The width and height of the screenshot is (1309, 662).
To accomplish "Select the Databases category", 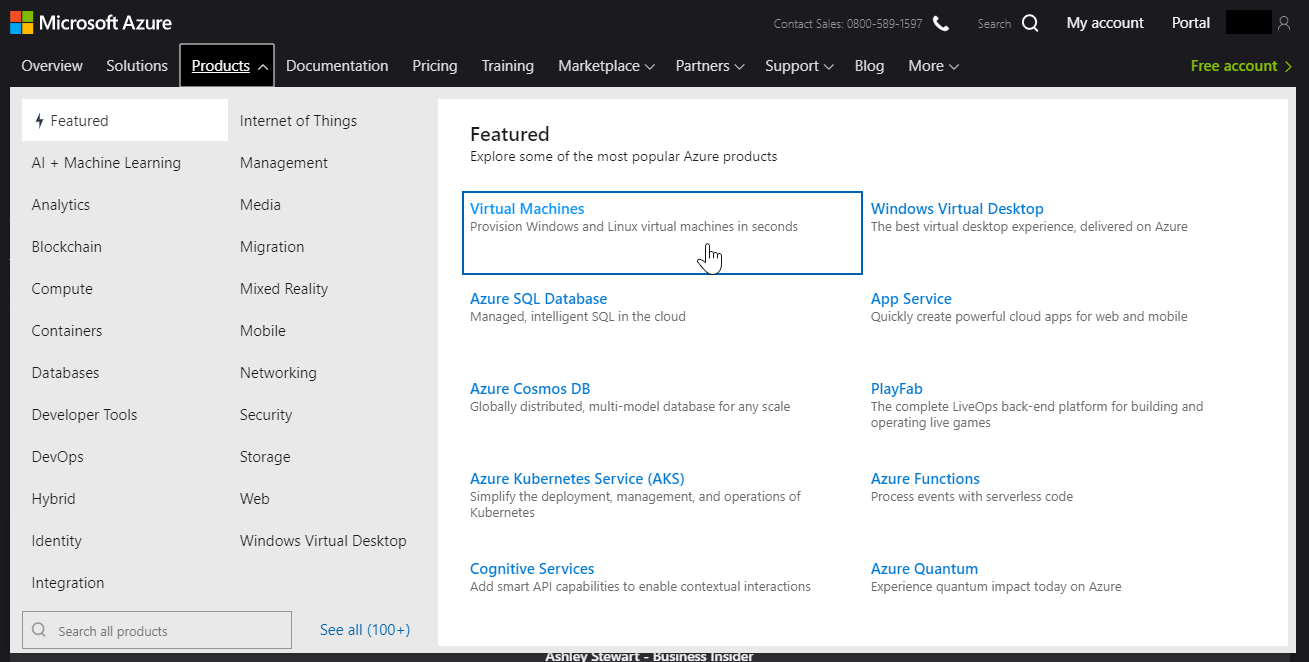I will click(66, 373).
